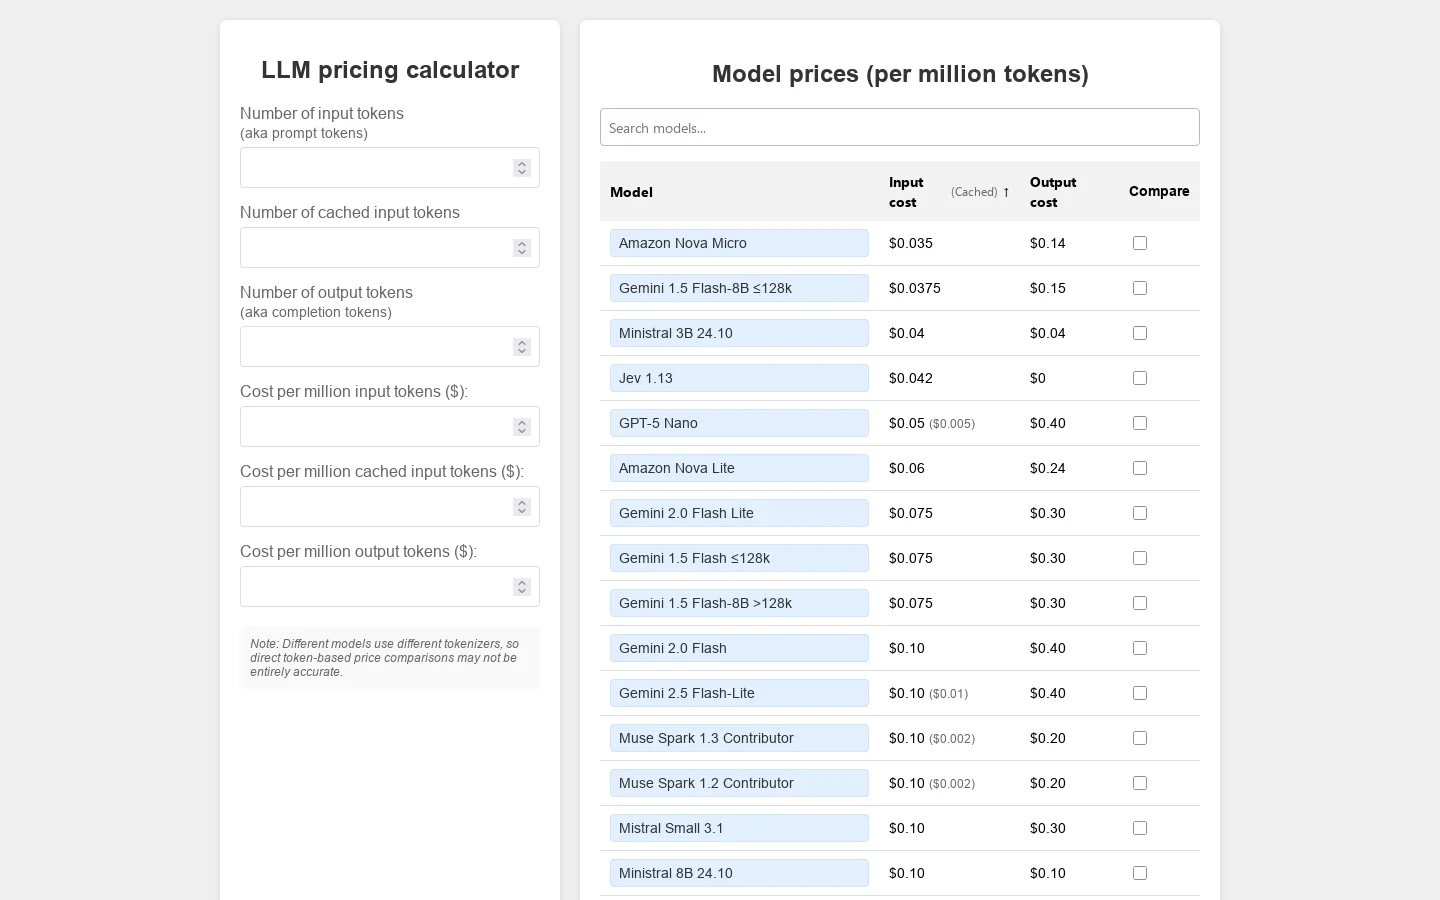This screenshot has width=1440, height=900.
Task: Select the Mistral Small 3.1 model
Action: (739, 828)
